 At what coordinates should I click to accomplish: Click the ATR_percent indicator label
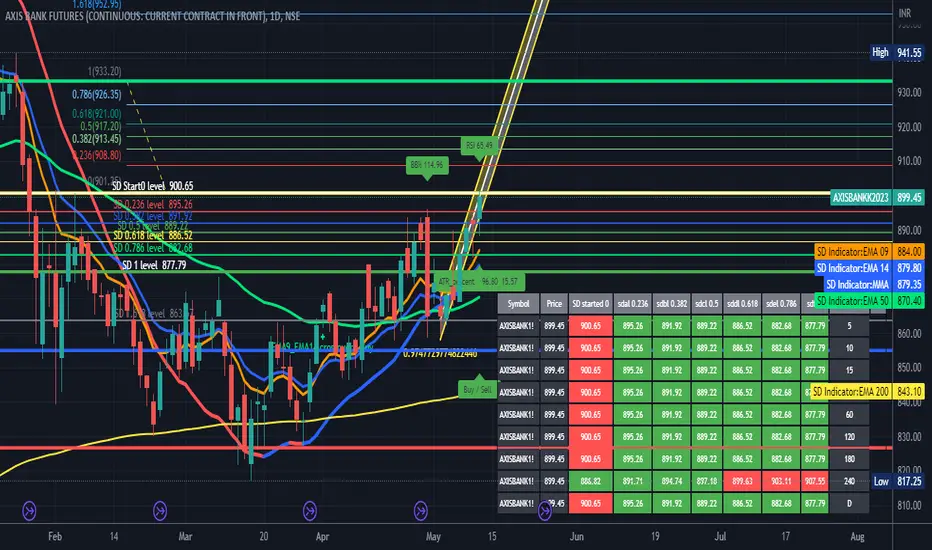tap(478, 281)
